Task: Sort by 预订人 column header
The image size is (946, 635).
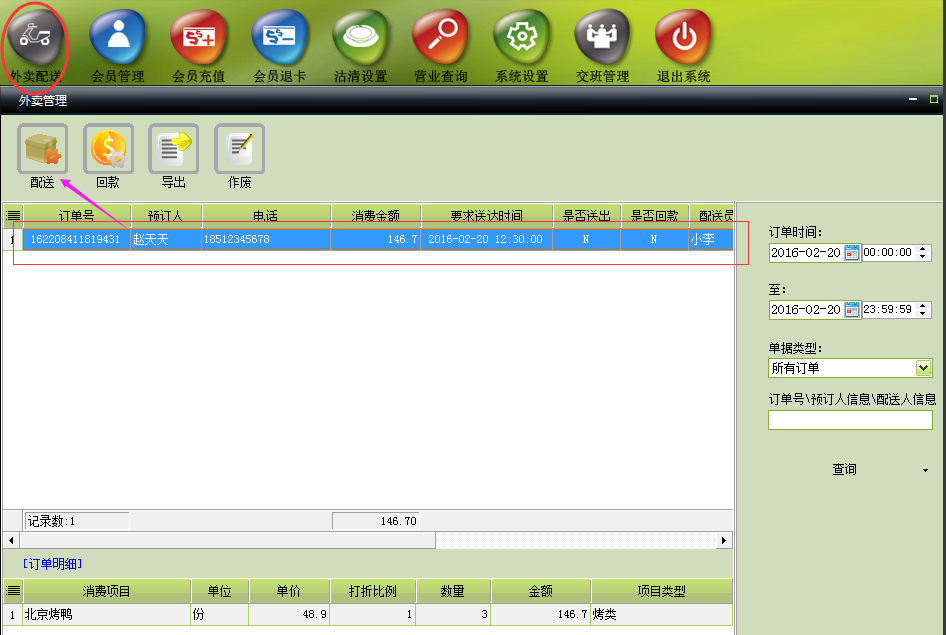Action: coord(166,215)
